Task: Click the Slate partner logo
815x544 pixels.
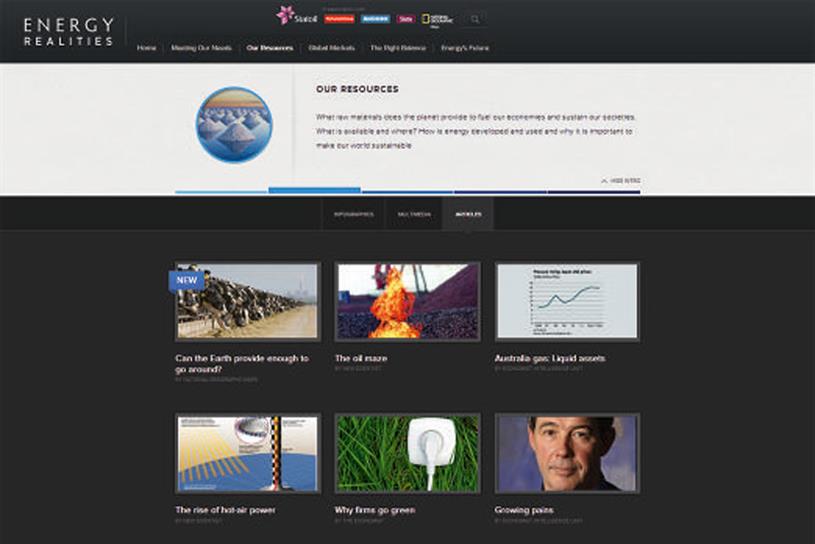Action: coord(406,19)
